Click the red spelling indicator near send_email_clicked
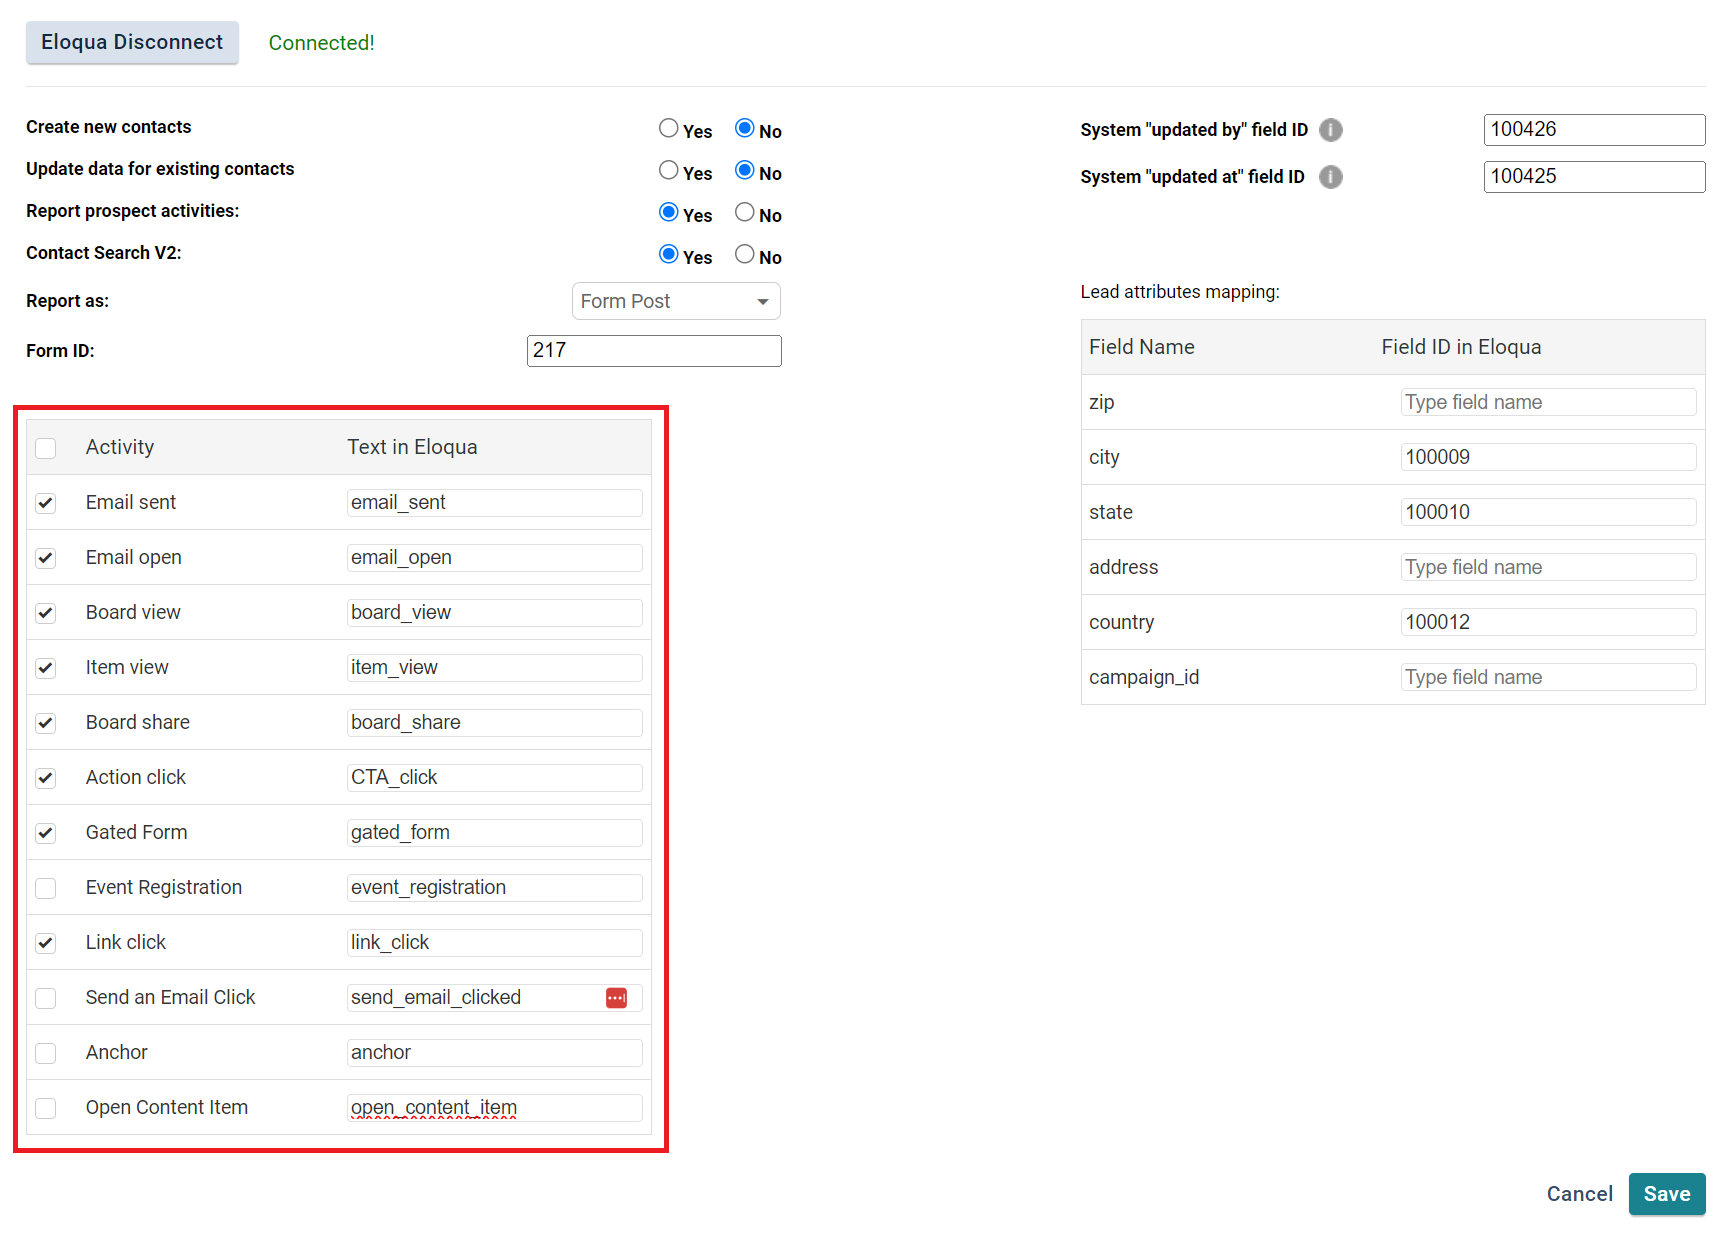Image resolution: width=1728 pixels, height=1245 pixels. click(616, 997)
